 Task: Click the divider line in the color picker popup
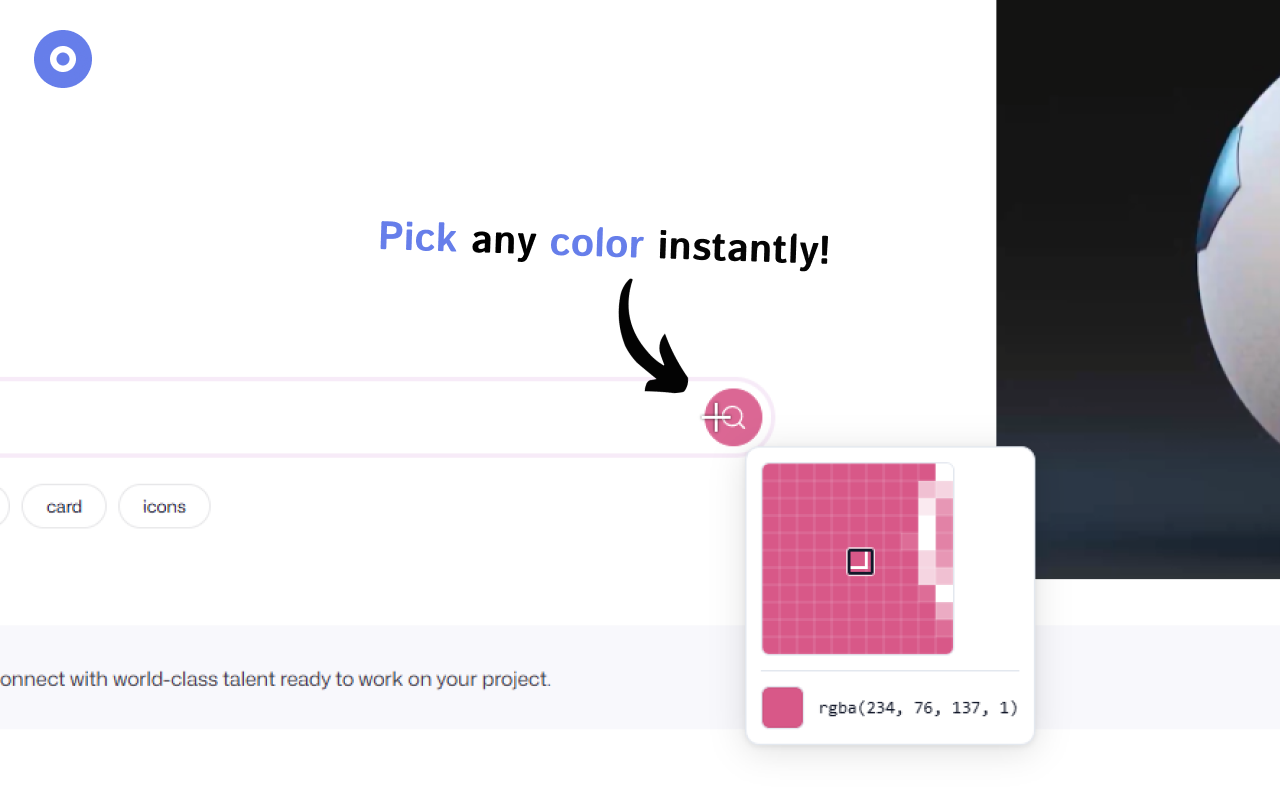click(x=890, y=670)
